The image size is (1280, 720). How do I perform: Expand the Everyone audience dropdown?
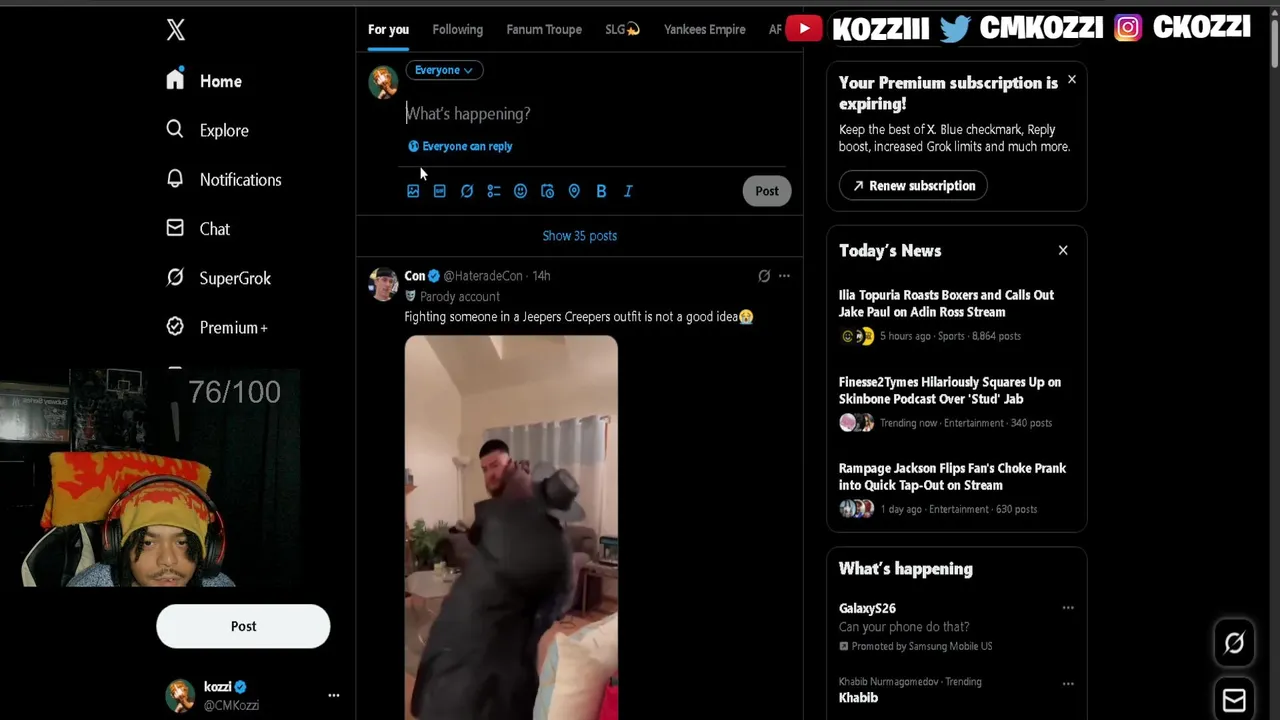444,70
